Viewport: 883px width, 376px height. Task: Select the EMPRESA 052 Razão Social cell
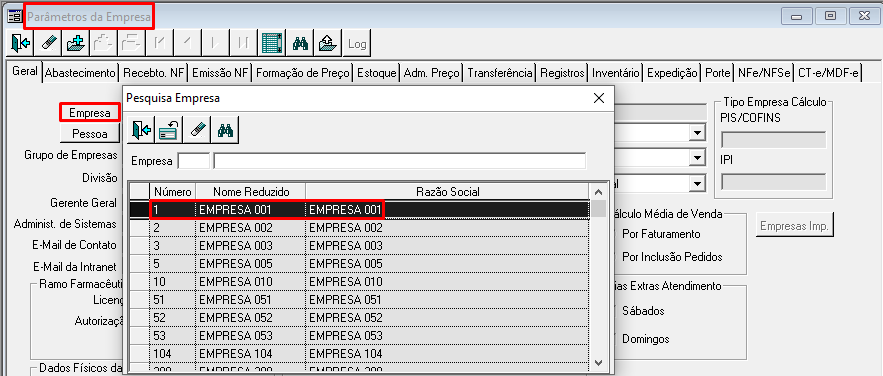[448, 318]
